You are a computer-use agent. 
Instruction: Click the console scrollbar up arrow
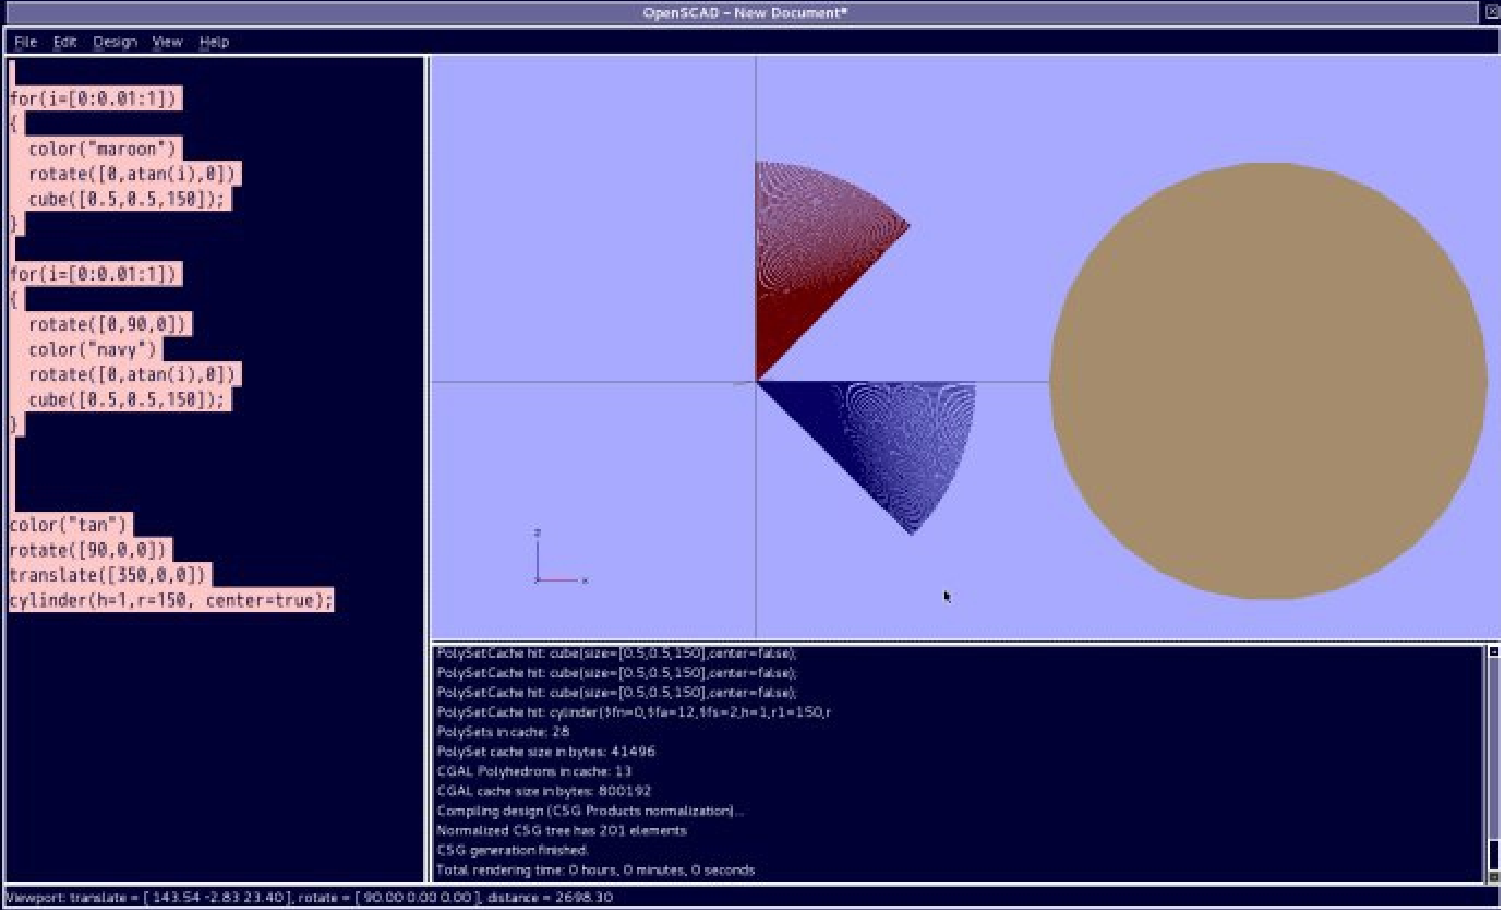(x=1493, y=652)
